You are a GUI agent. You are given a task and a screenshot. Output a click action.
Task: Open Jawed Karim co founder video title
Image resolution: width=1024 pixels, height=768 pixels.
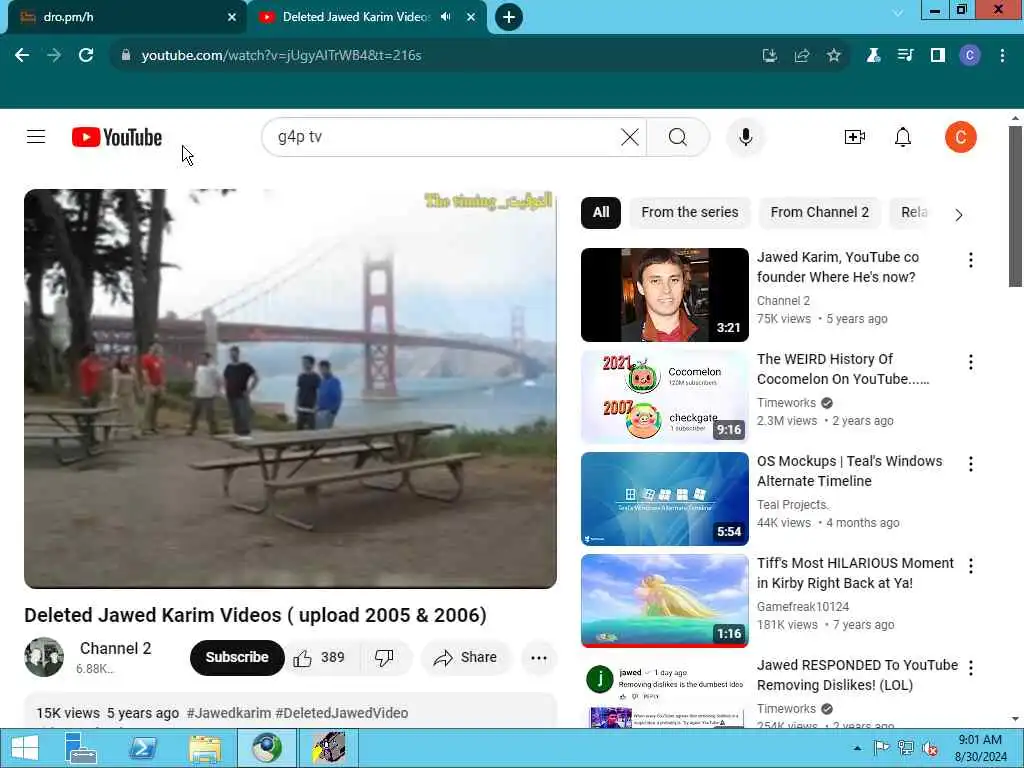838,267
